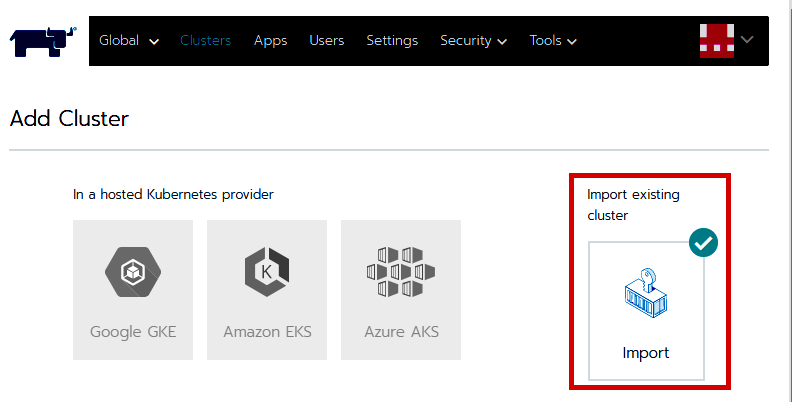The height and width of the screenshot is (402, 792).
Task: Click the Import container key icon
Action: point(646,293)
